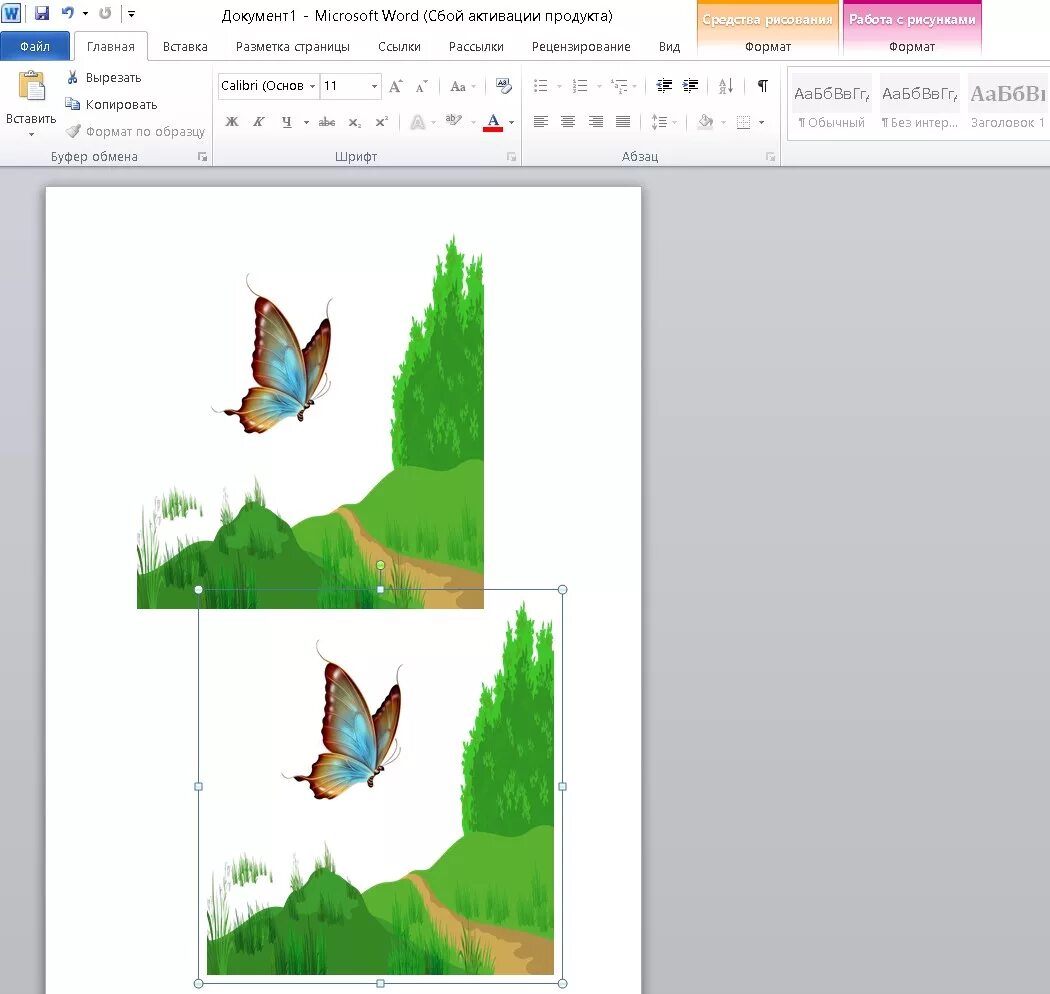Click the line spacing icon
The height and width of the screenshot is (994, 1050).
[660, 122]
